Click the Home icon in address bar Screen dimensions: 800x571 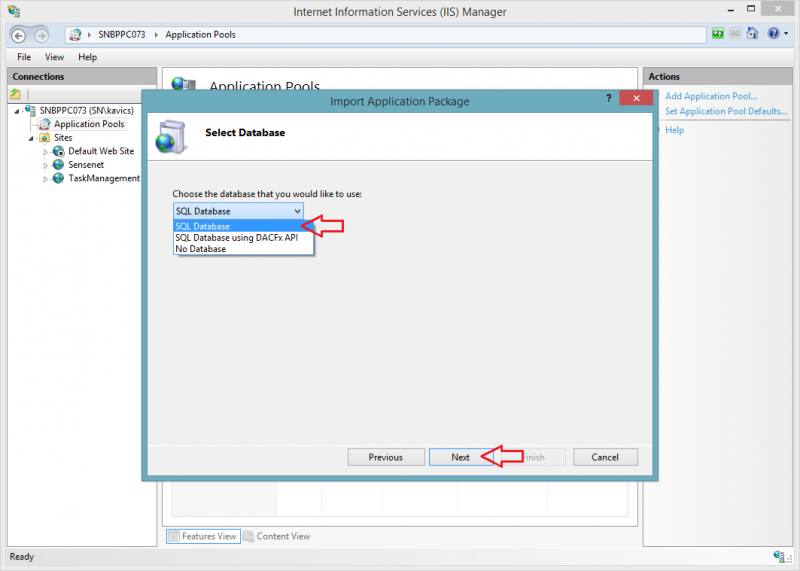click(752, 34)
